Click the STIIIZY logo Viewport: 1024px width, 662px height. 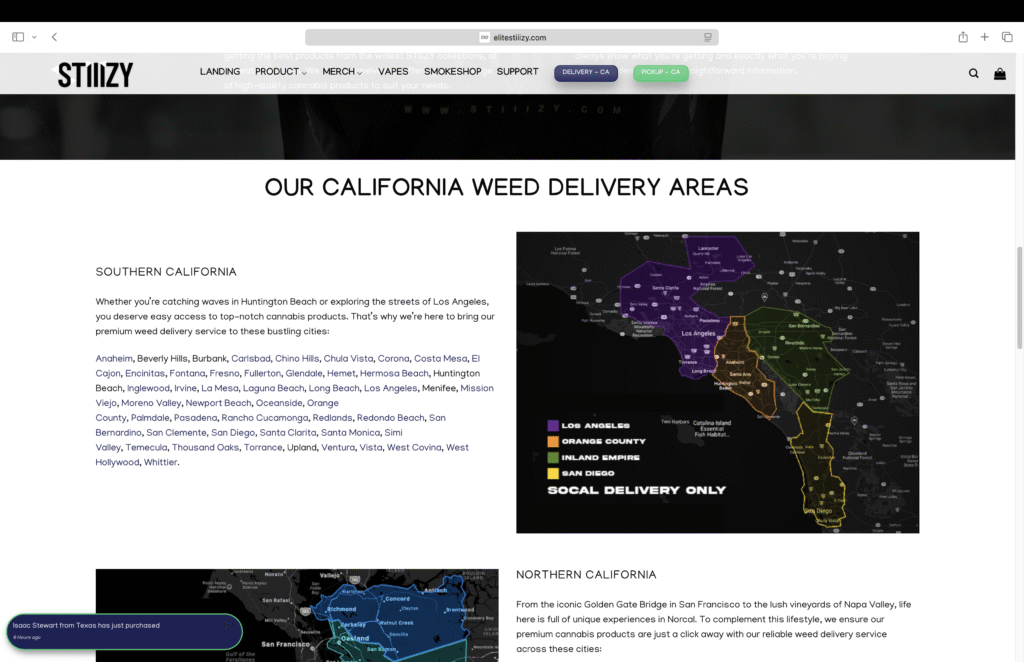(95, 74)
